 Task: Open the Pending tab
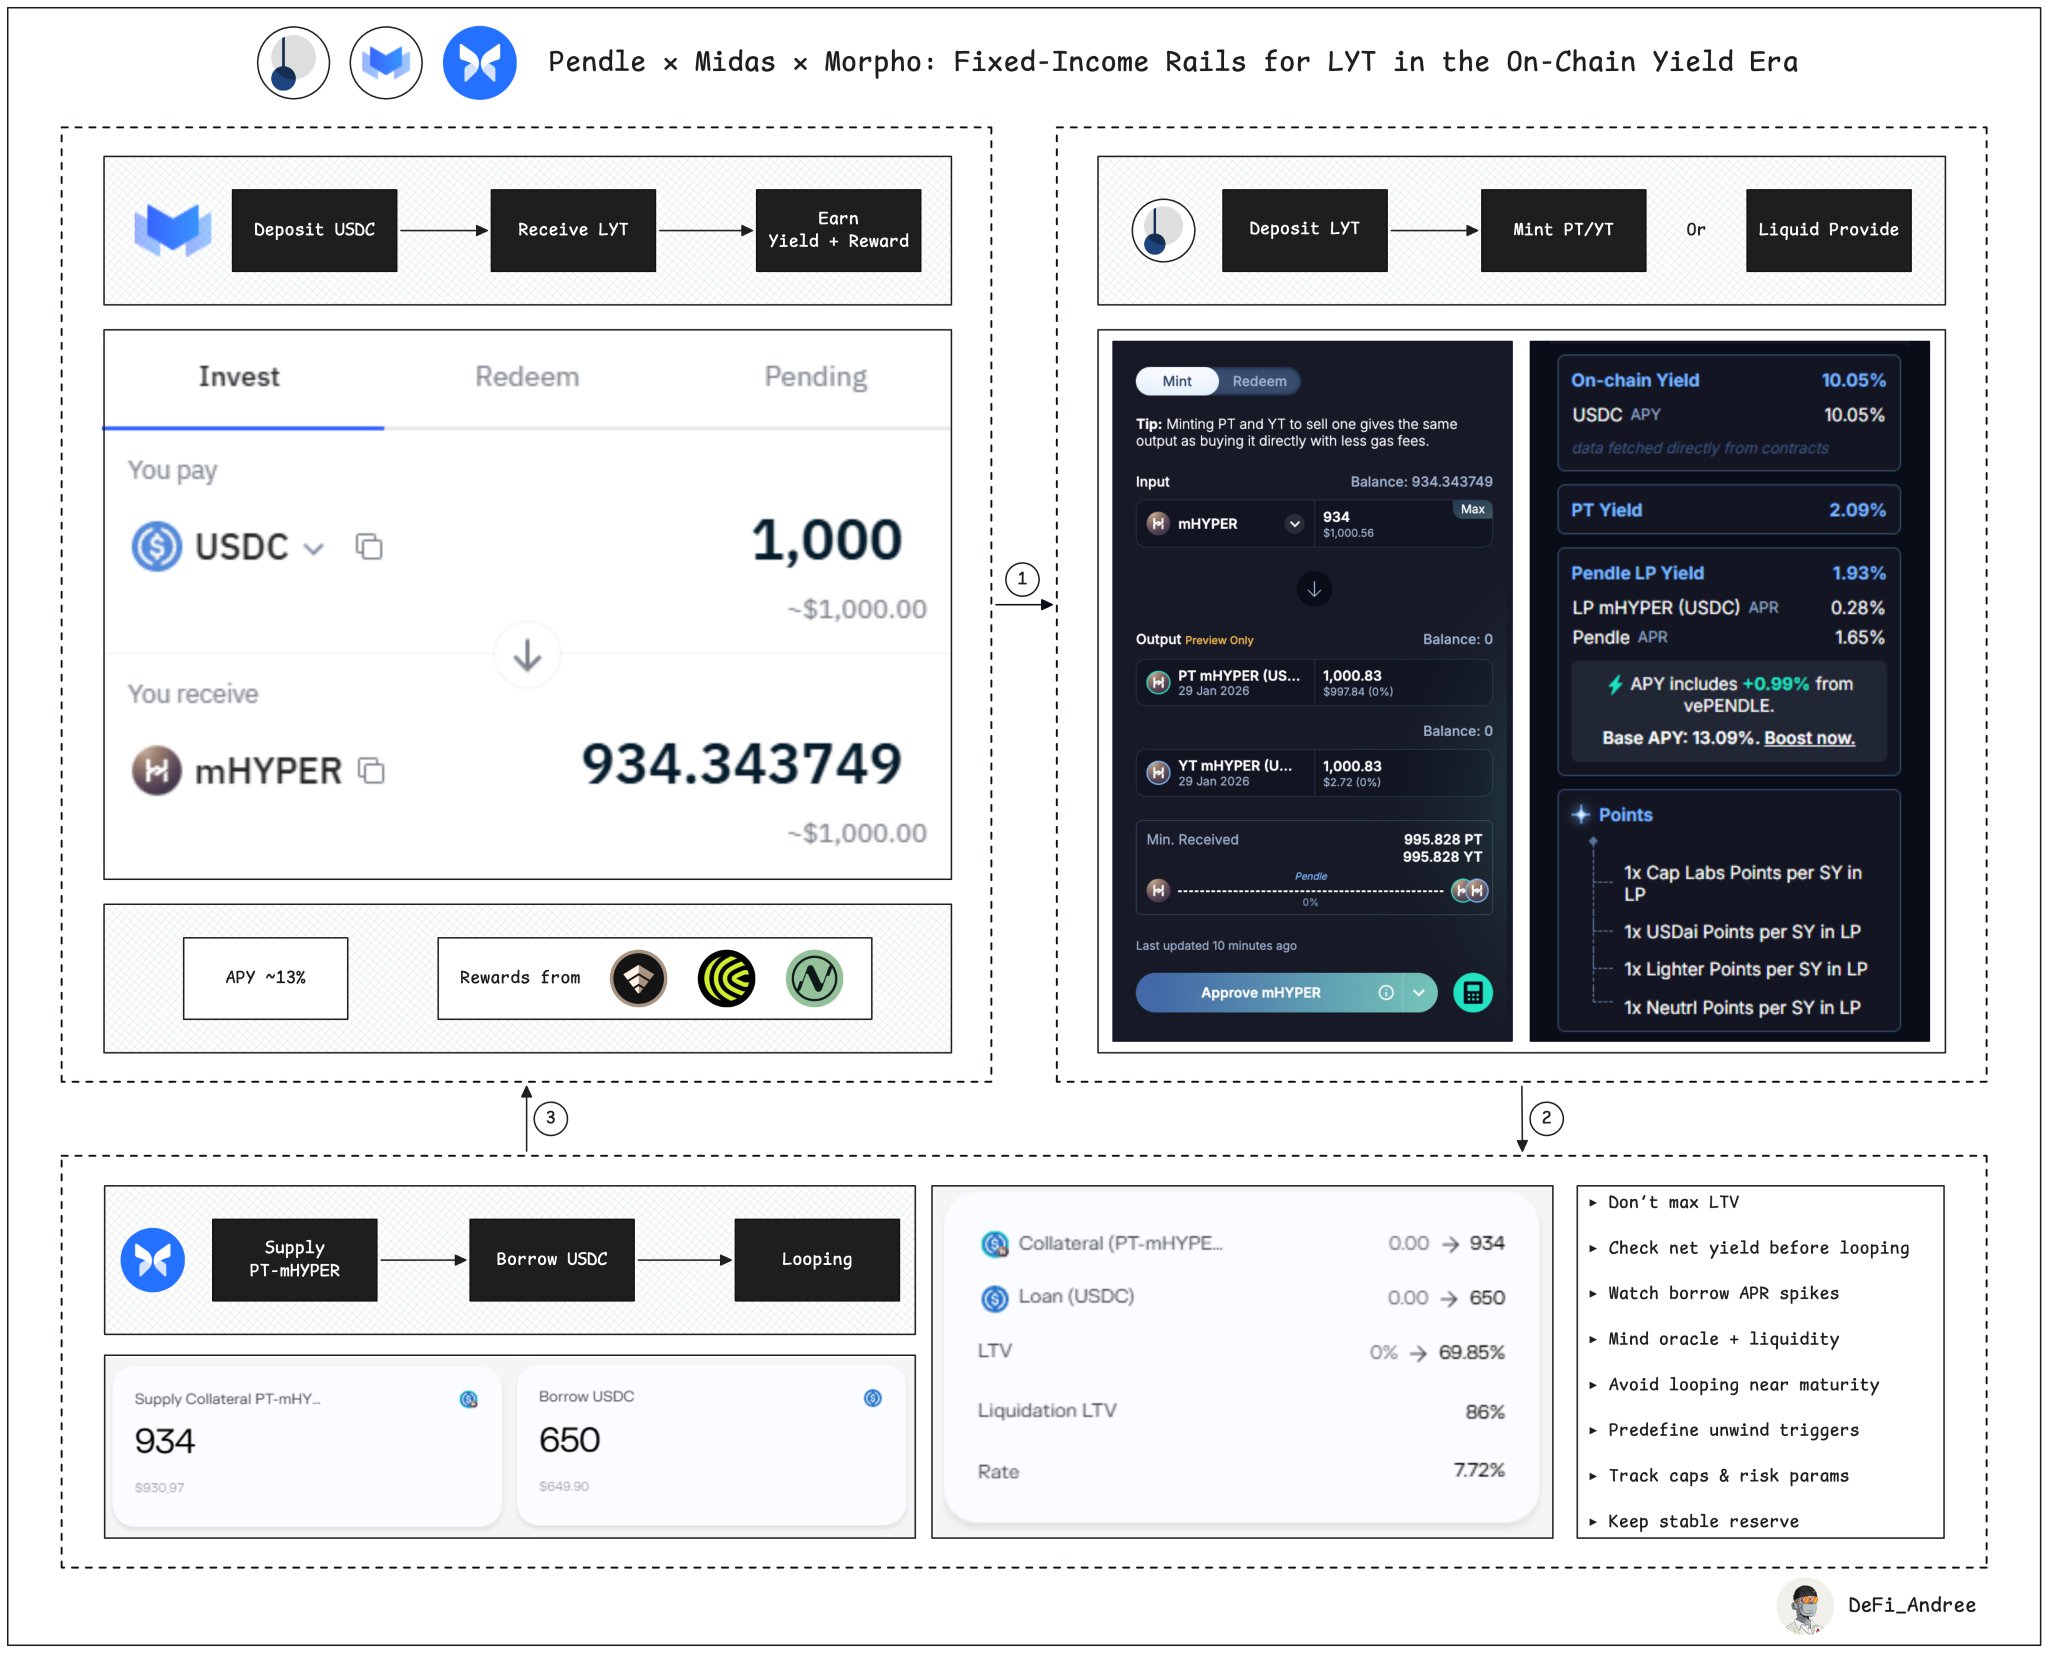point(815,377)
